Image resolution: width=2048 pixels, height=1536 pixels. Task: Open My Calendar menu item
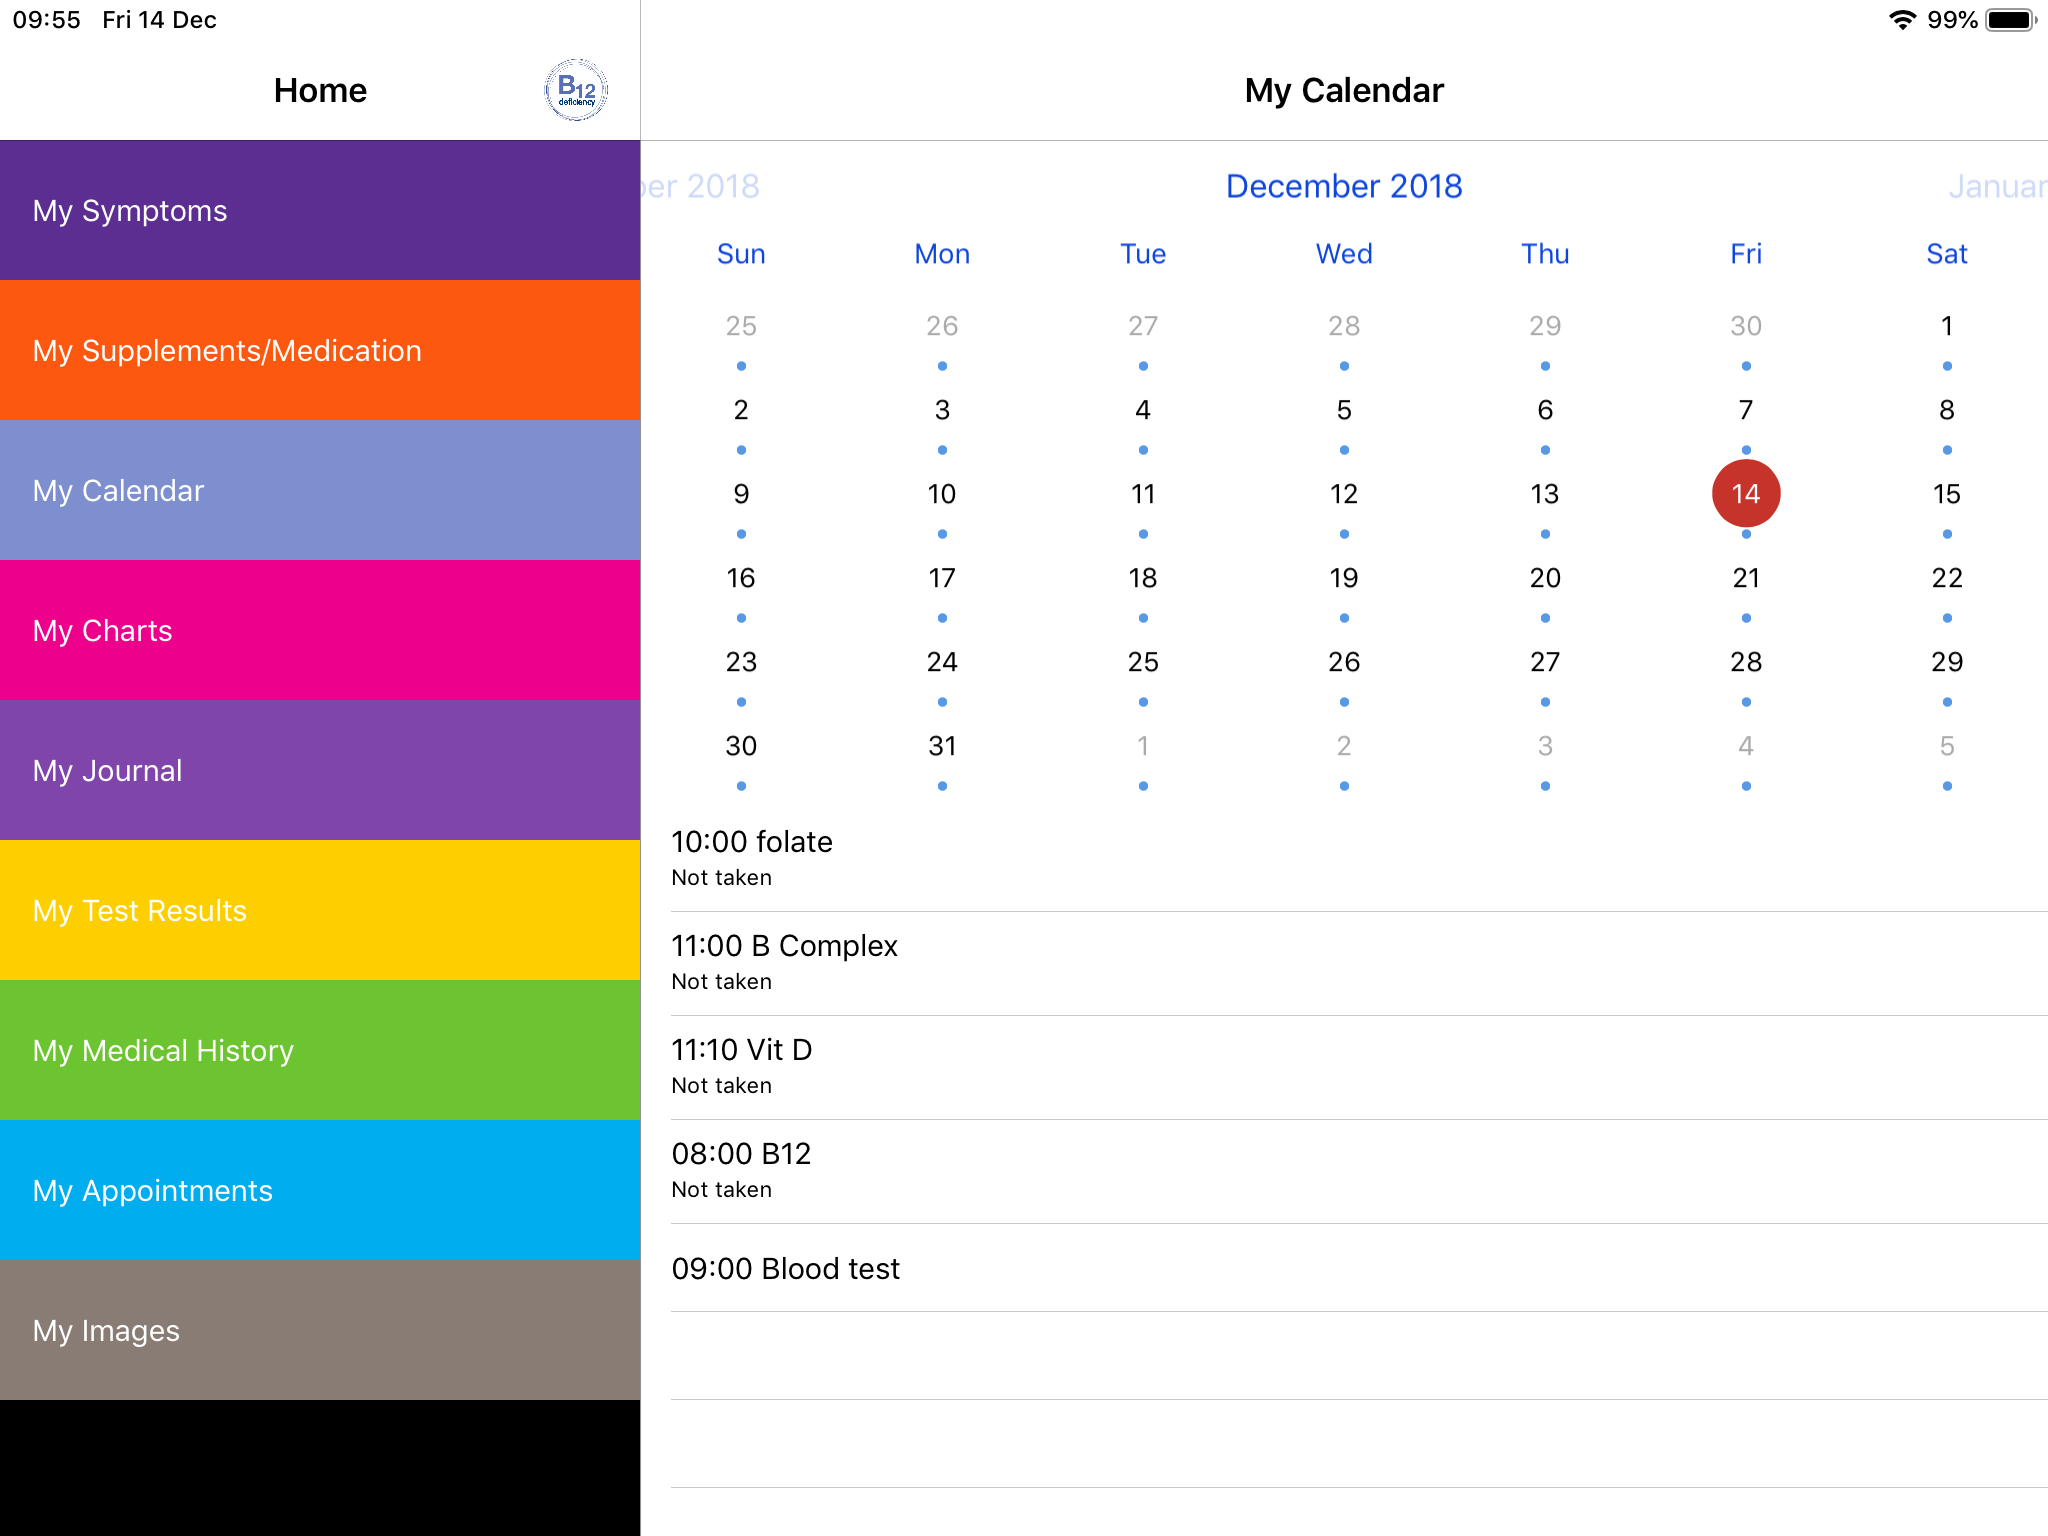(x=320, y=490)
